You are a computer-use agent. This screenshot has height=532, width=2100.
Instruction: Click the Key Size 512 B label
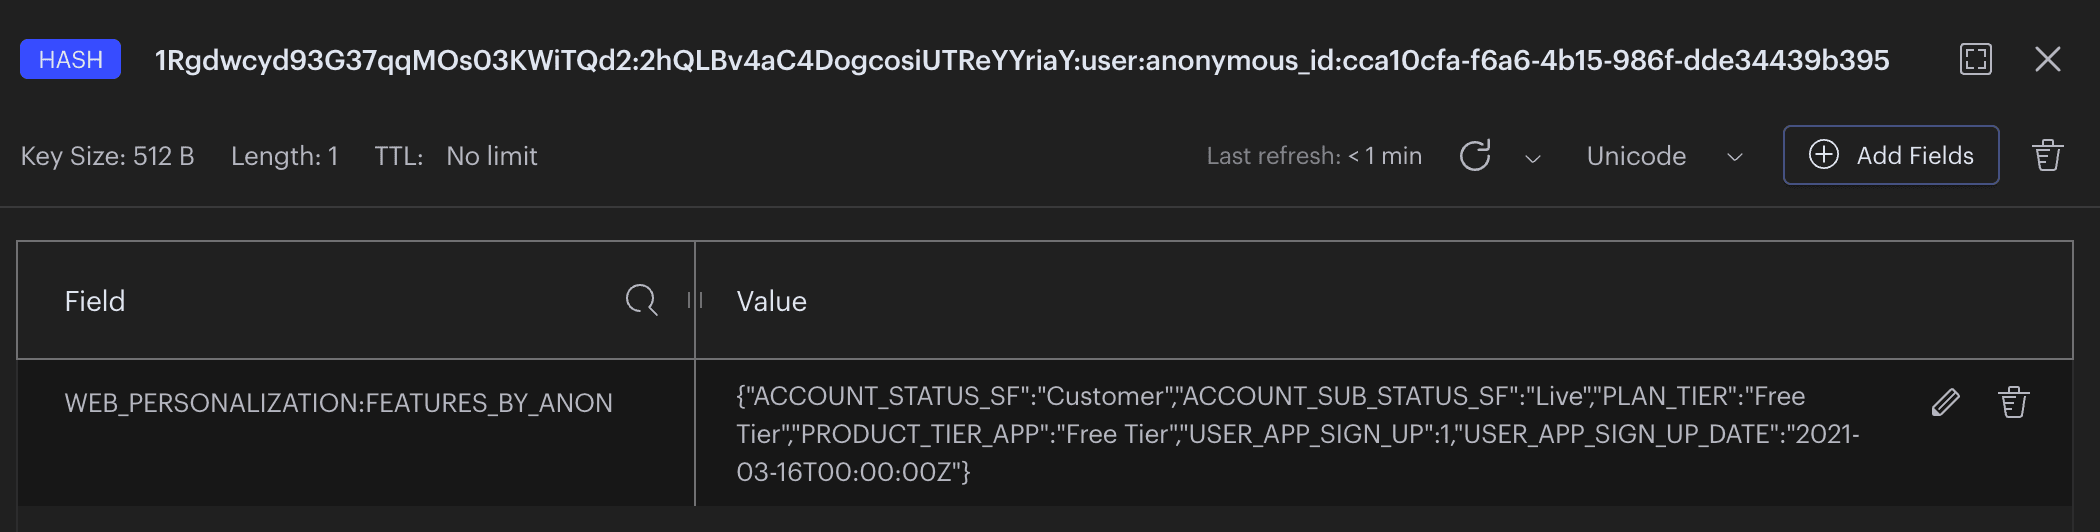point(107,156)
